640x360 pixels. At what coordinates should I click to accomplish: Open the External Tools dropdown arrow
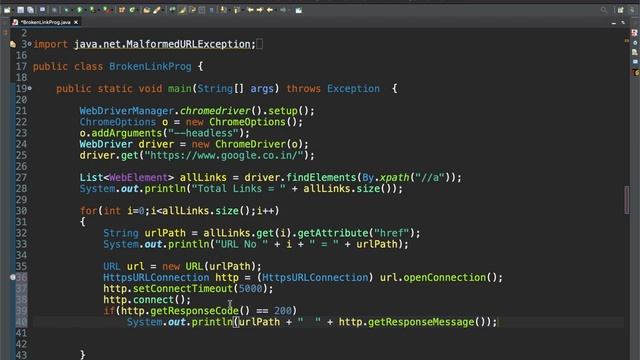point(112,10)
